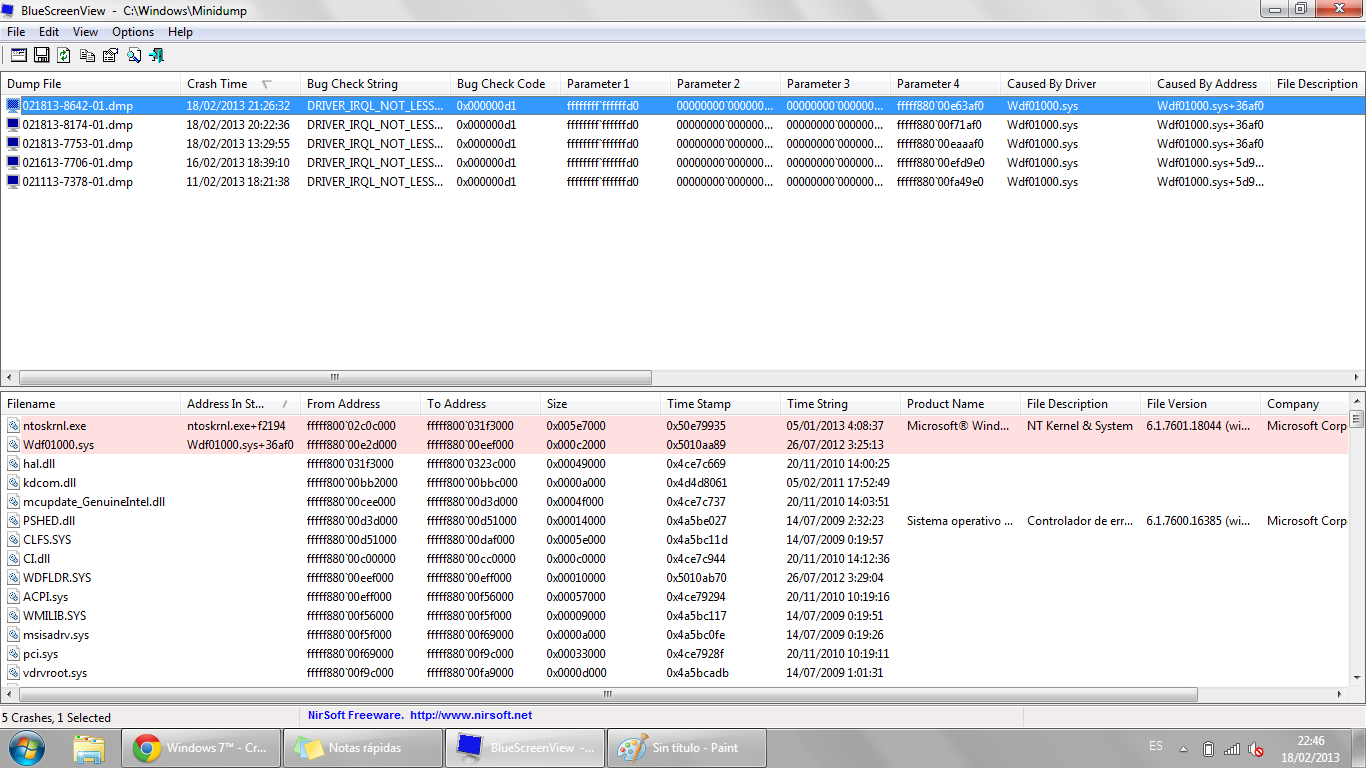Open the Help menu

point(180,32)
